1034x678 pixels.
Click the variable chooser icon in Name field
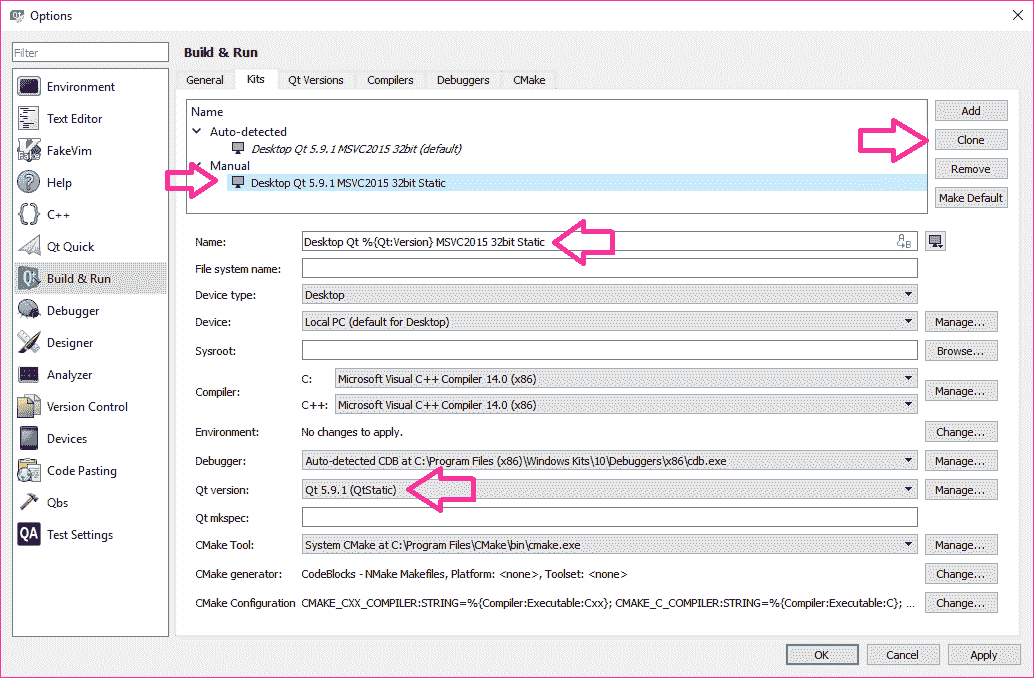click(904, 241)
